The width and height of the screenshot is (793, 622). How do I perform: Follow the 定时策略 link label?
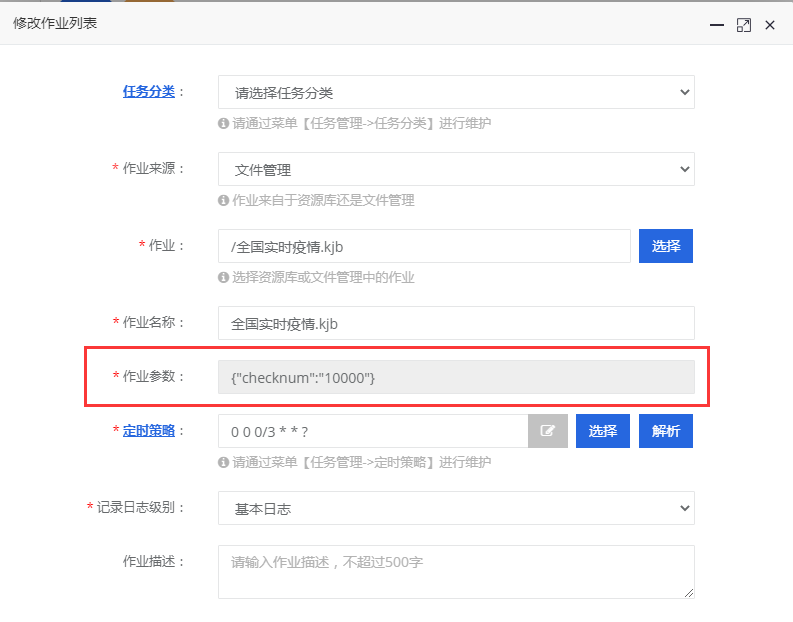(x=149, y=431)
